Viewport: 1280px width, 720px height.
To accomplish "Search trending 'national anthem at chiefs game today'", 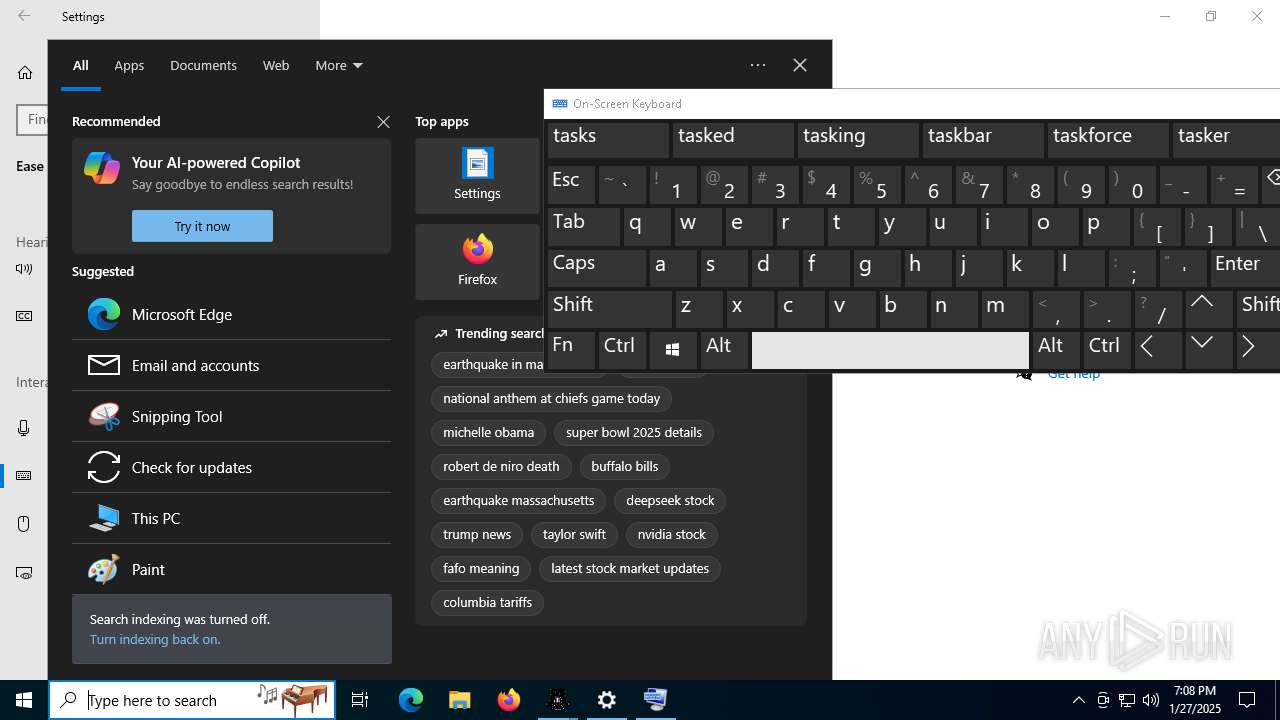I will click(551, 398).
